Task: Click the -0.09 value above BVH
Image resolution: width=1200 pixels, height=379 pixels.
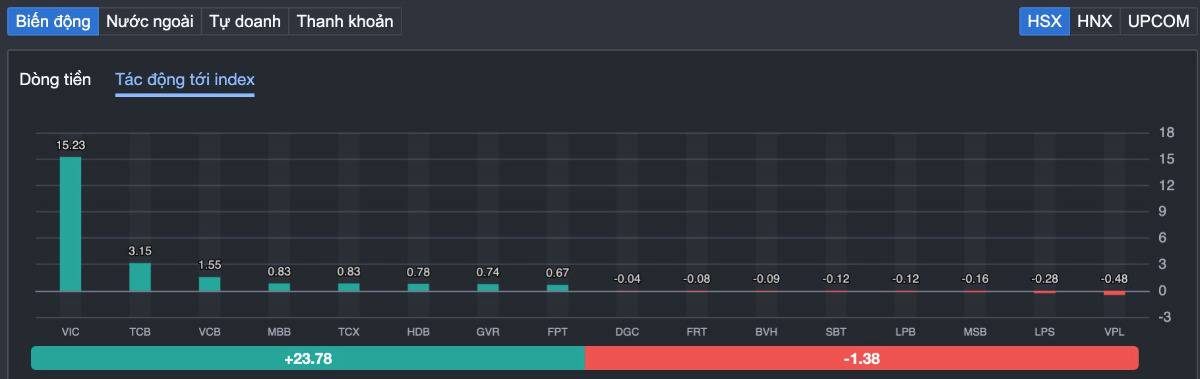Action: tap(766, 279)
